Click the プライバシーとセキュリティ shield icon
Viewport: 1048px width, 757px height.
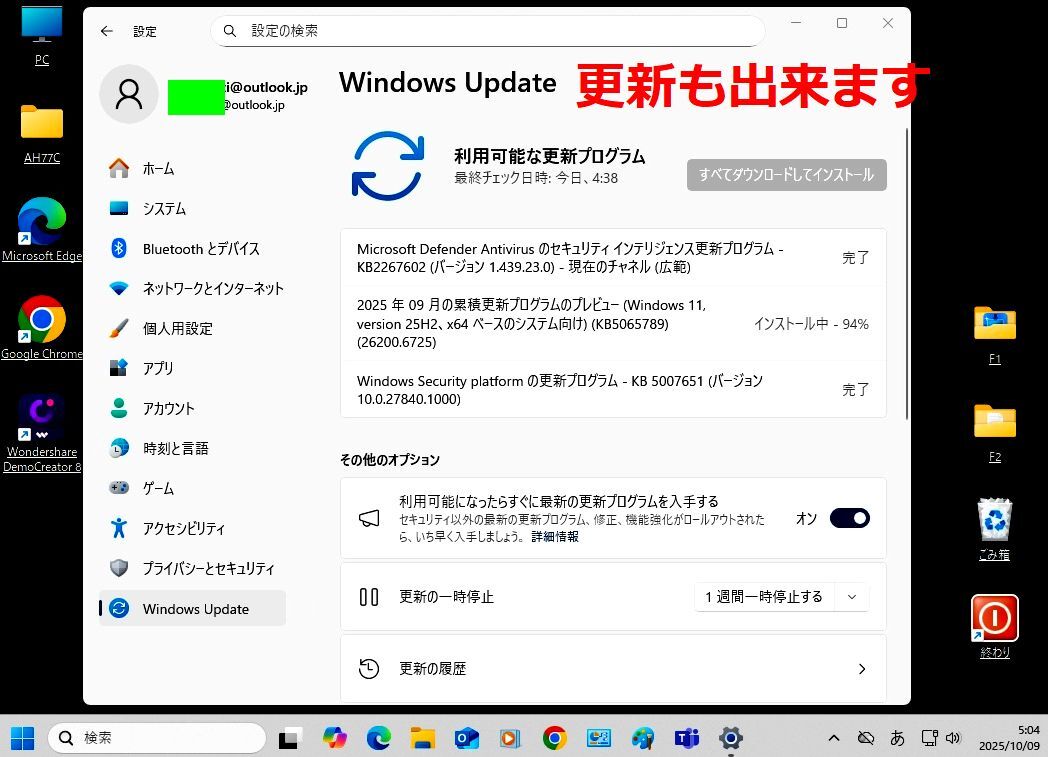[x=119, y=568]
